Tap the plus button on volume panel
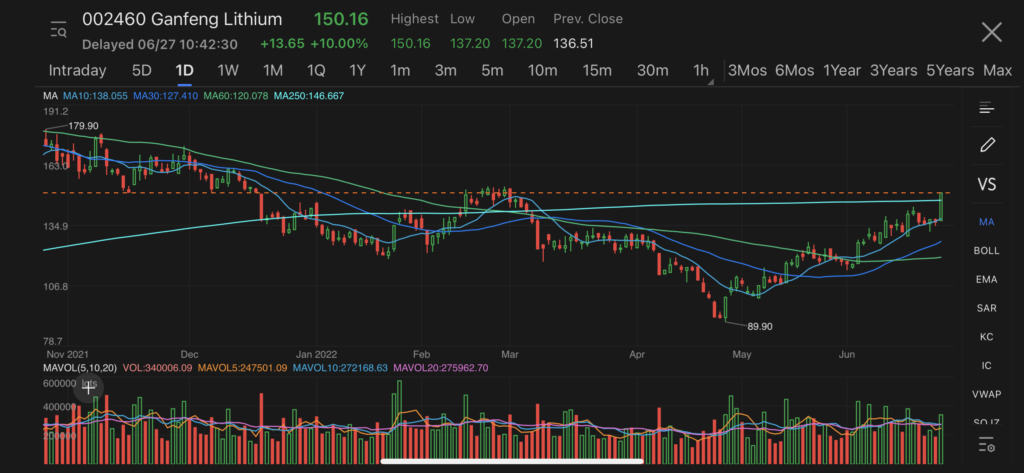Screen dimensions: 1024x473 (x=88, y=388)
